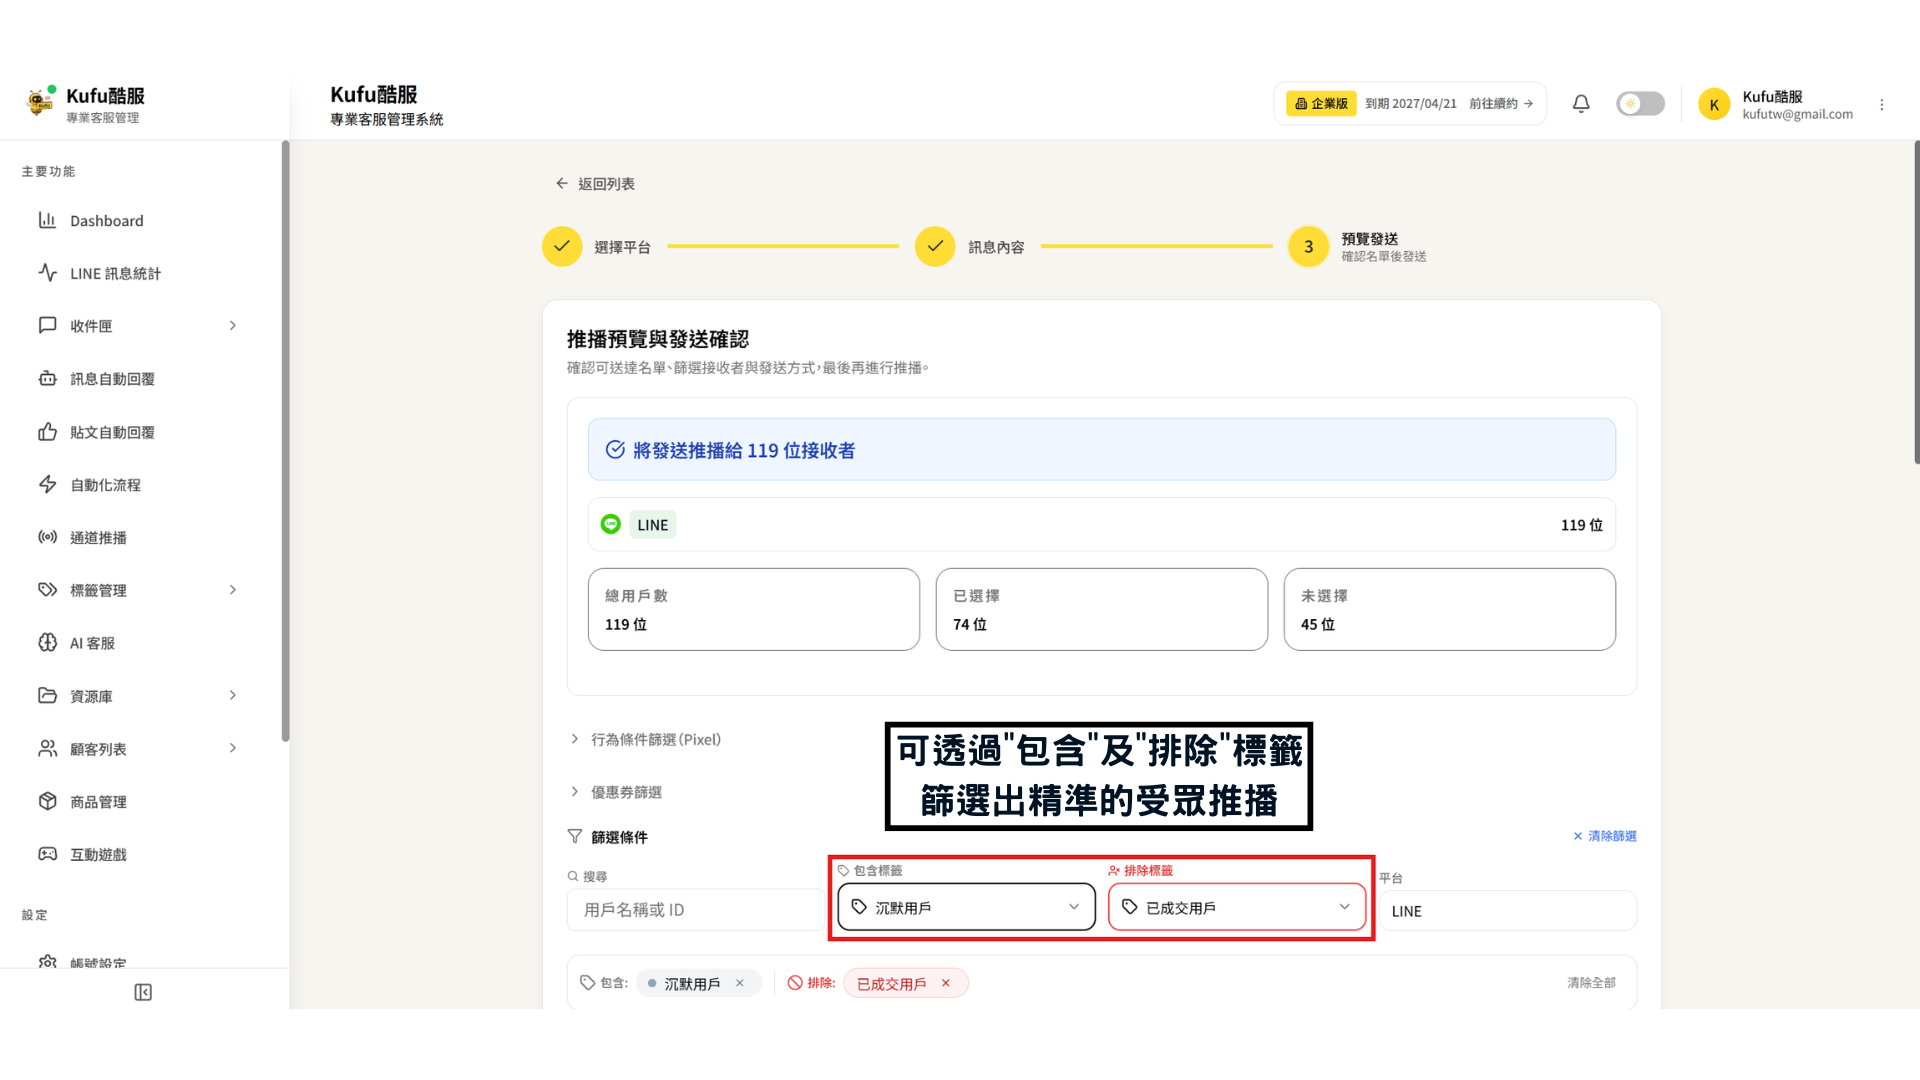
Task: Open the 自動化流程 lightning icon
Action: click(x=47, y=484)
